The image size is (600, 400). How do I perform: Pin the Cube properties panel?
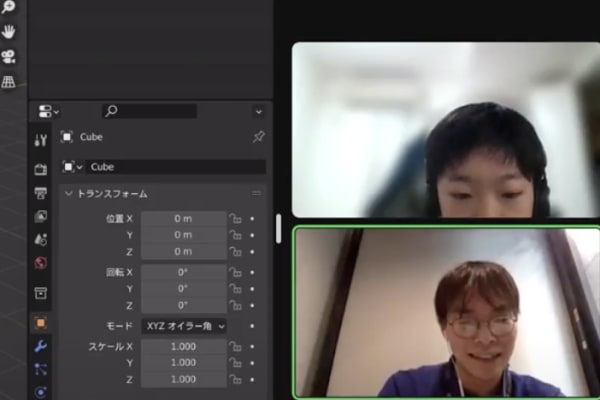259,137
